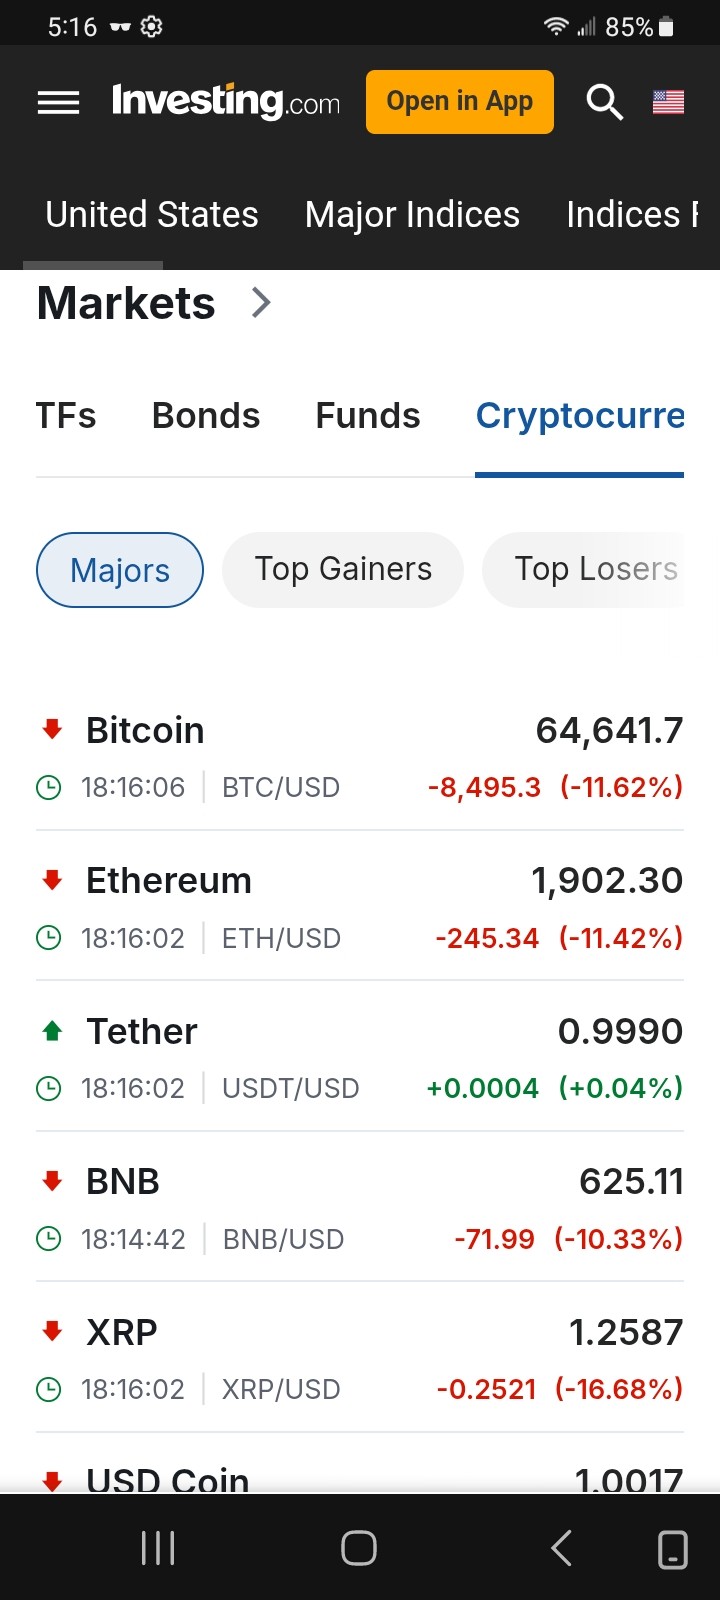Tap the Investing.com logo

tap(226, 102)
